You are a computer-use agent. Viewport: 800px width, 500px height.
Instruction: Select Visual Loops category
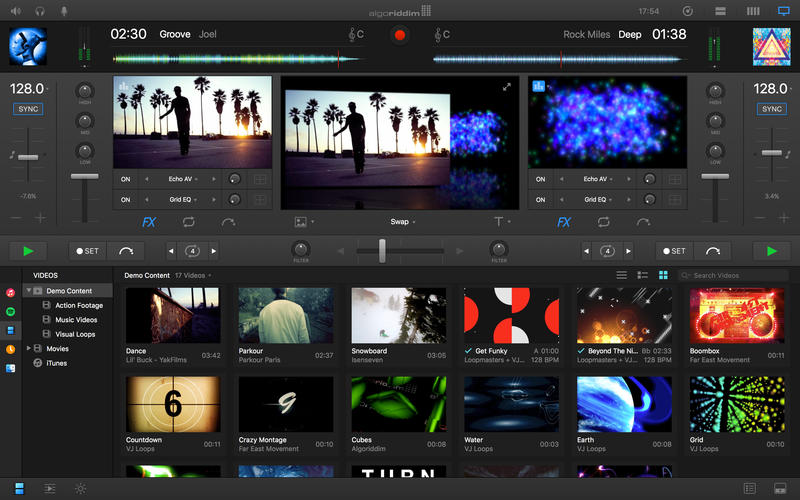75,334
